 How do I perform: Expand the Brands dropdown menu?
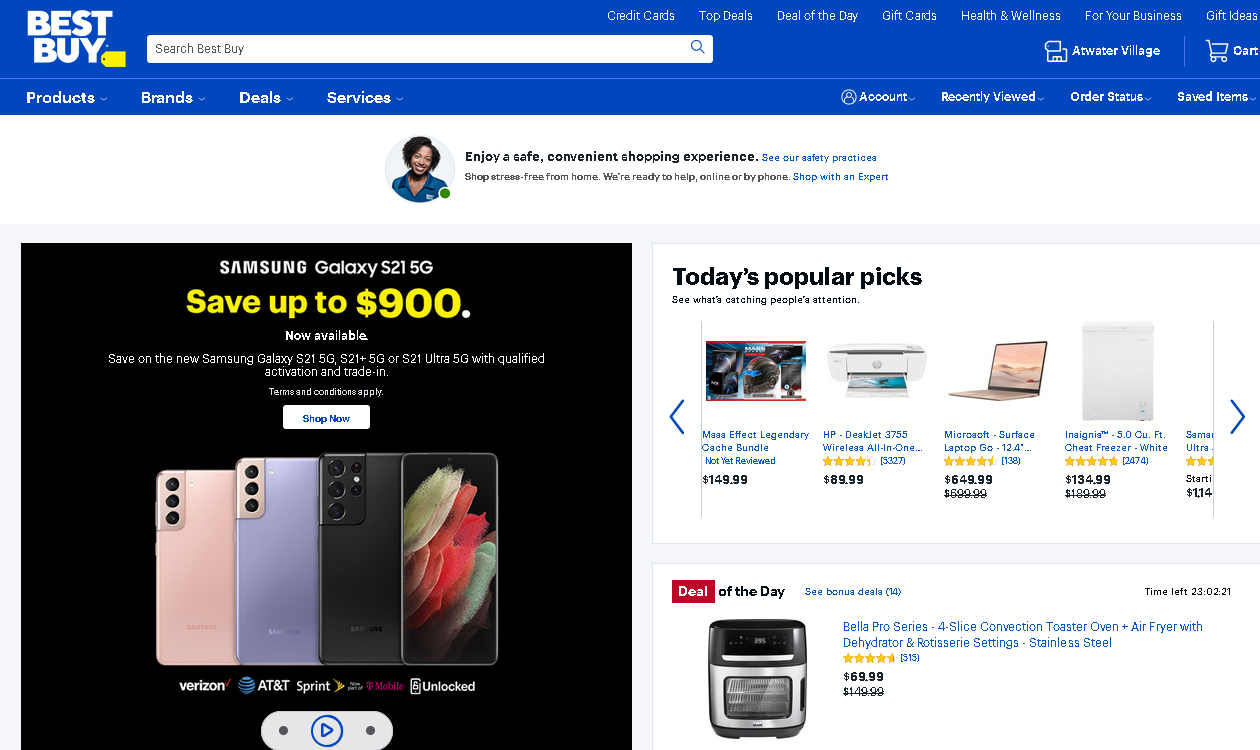pos(173,98)
